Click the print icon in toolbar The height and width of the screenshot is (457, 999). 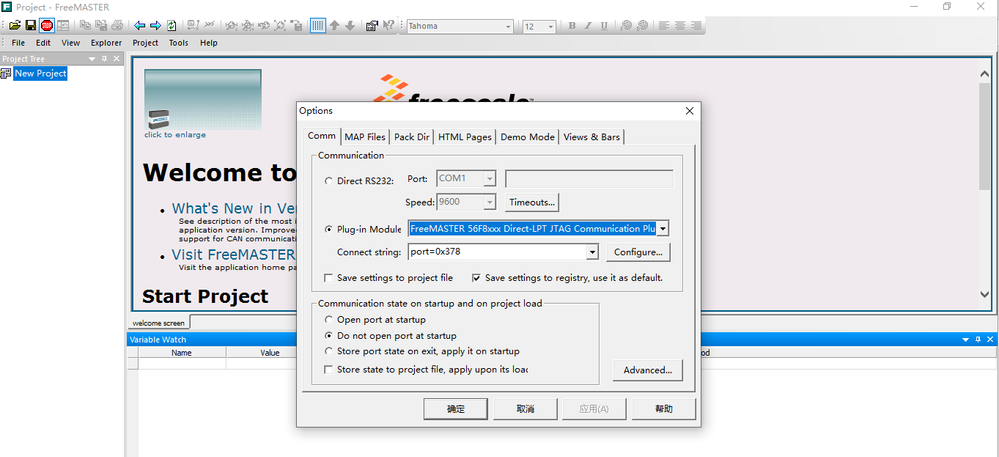(x=117, y=25)
